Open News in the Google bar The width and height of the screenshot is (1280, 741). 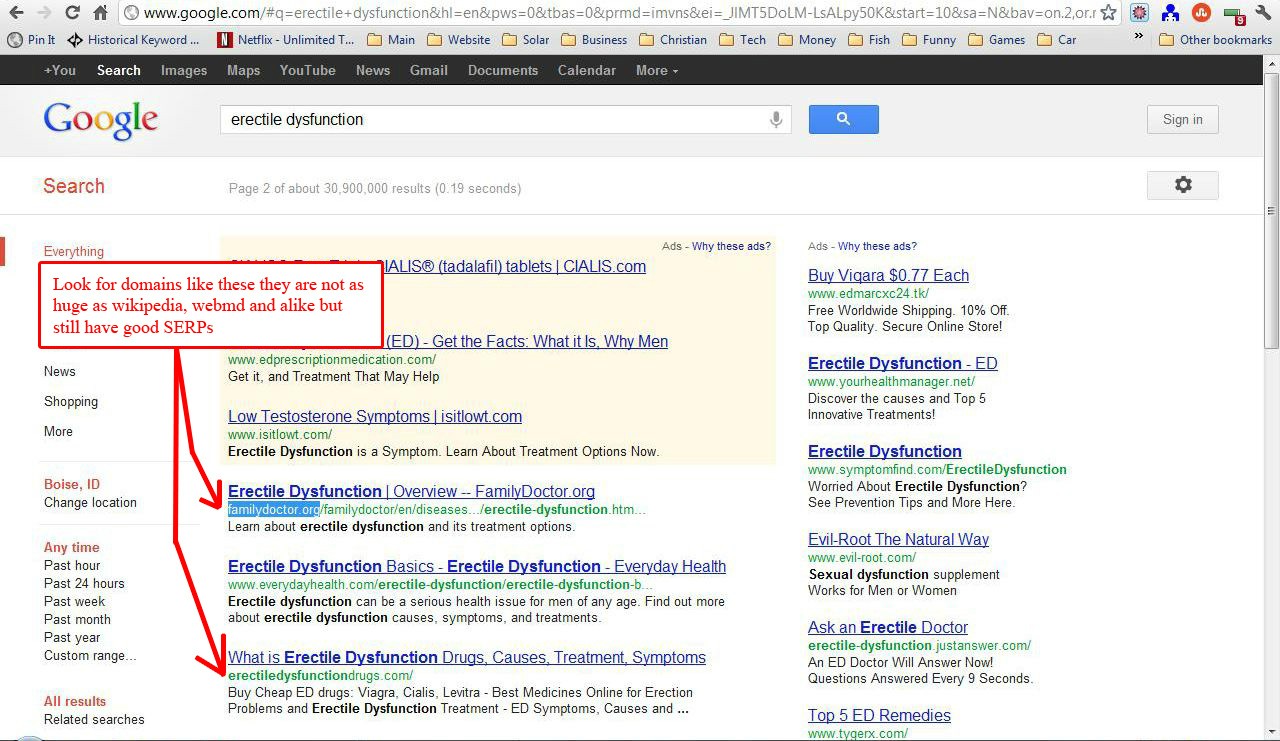pos(373,70)
